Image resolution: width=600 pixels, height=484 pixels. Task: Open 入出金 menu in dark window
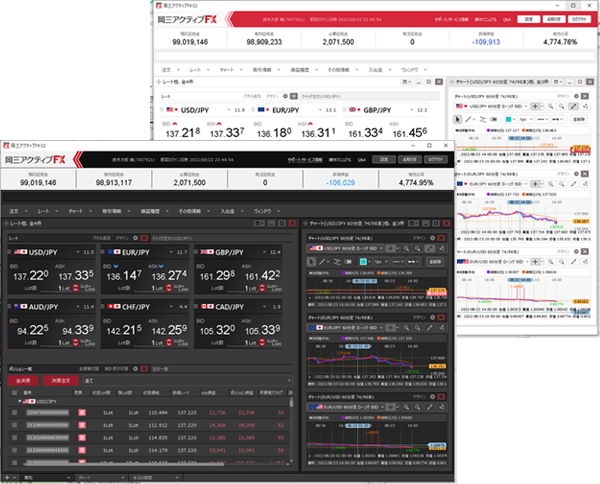pos(232,211)
